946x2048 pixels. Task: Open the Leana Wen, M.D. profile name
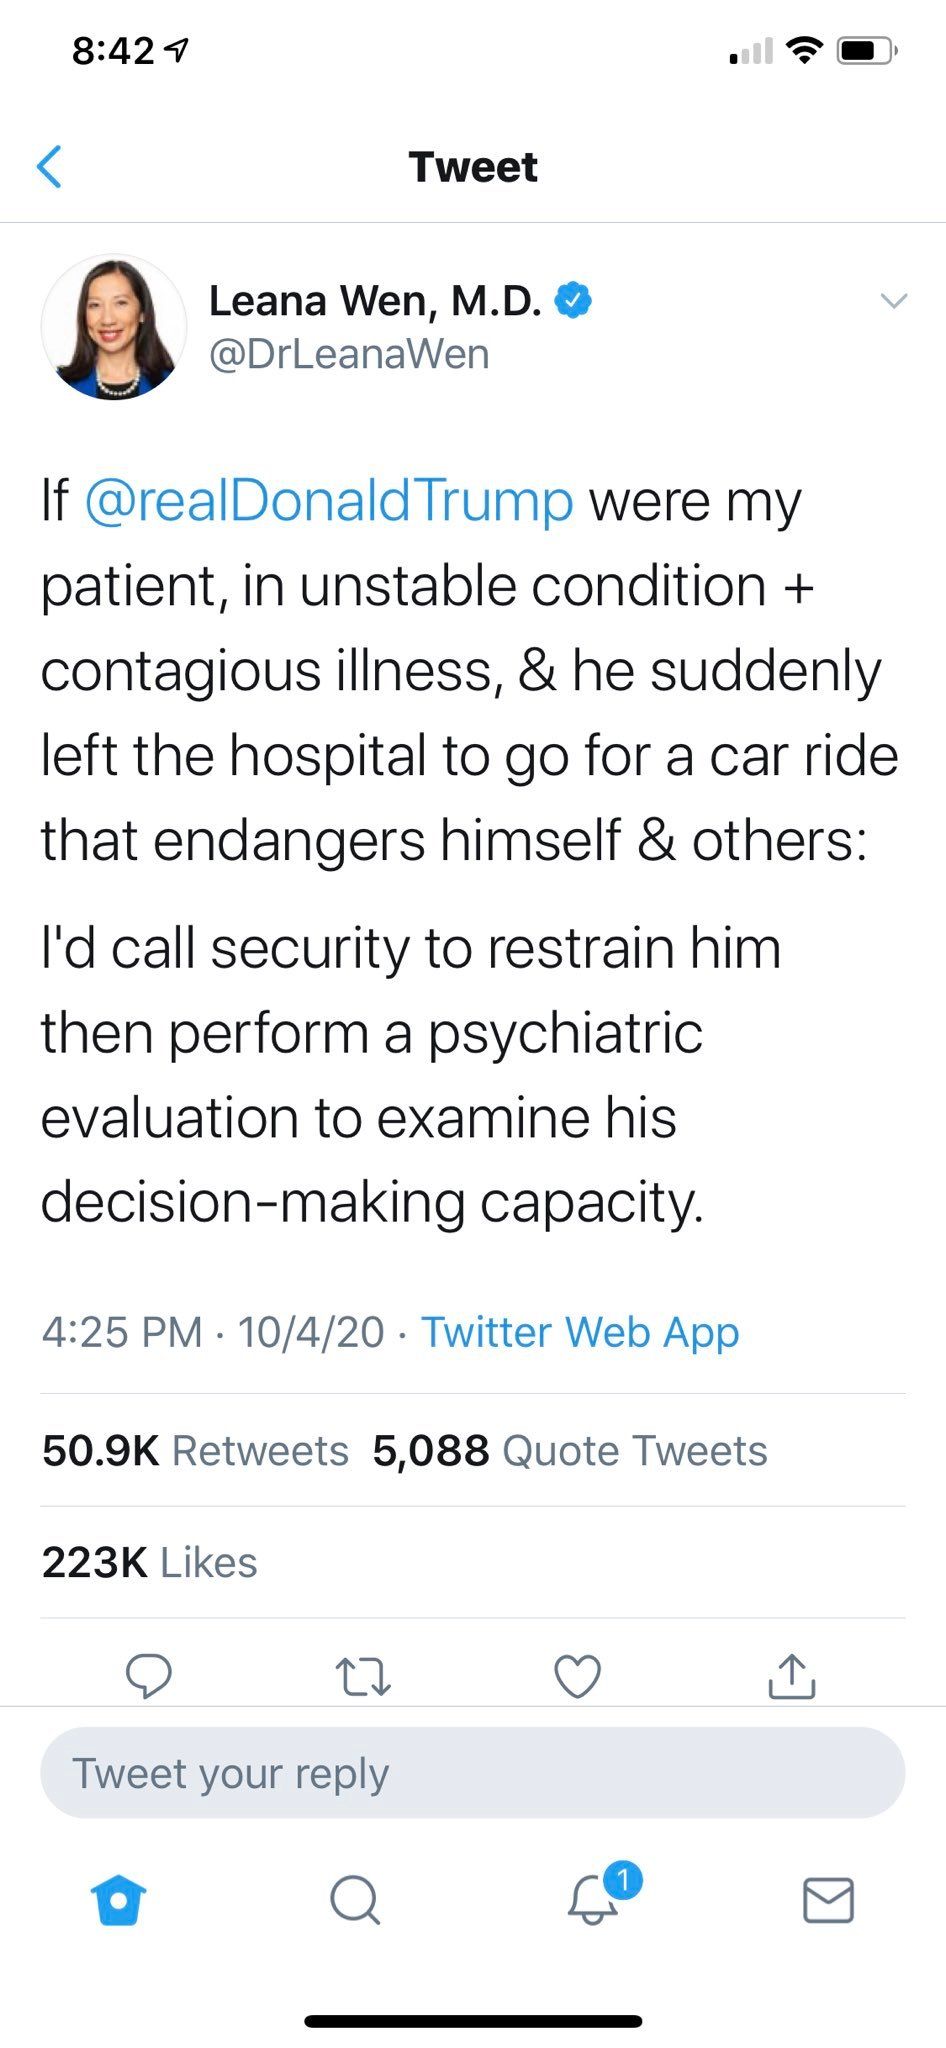[375, 300]
